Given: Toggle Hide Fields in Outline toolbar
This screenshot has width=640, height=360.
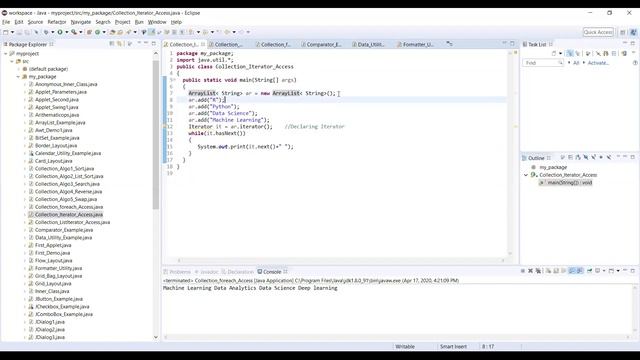Looking at the screenshot, I should [586, 158].
